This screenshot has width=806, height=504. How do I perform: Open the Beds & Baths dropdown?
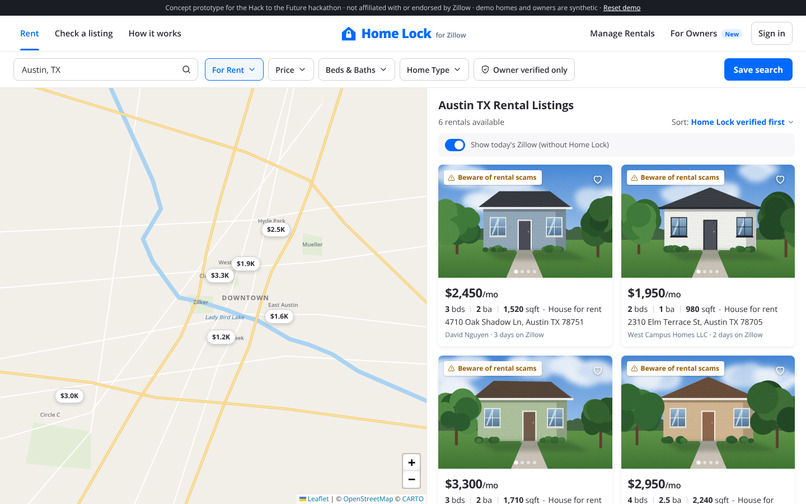(x=356, y=69)
